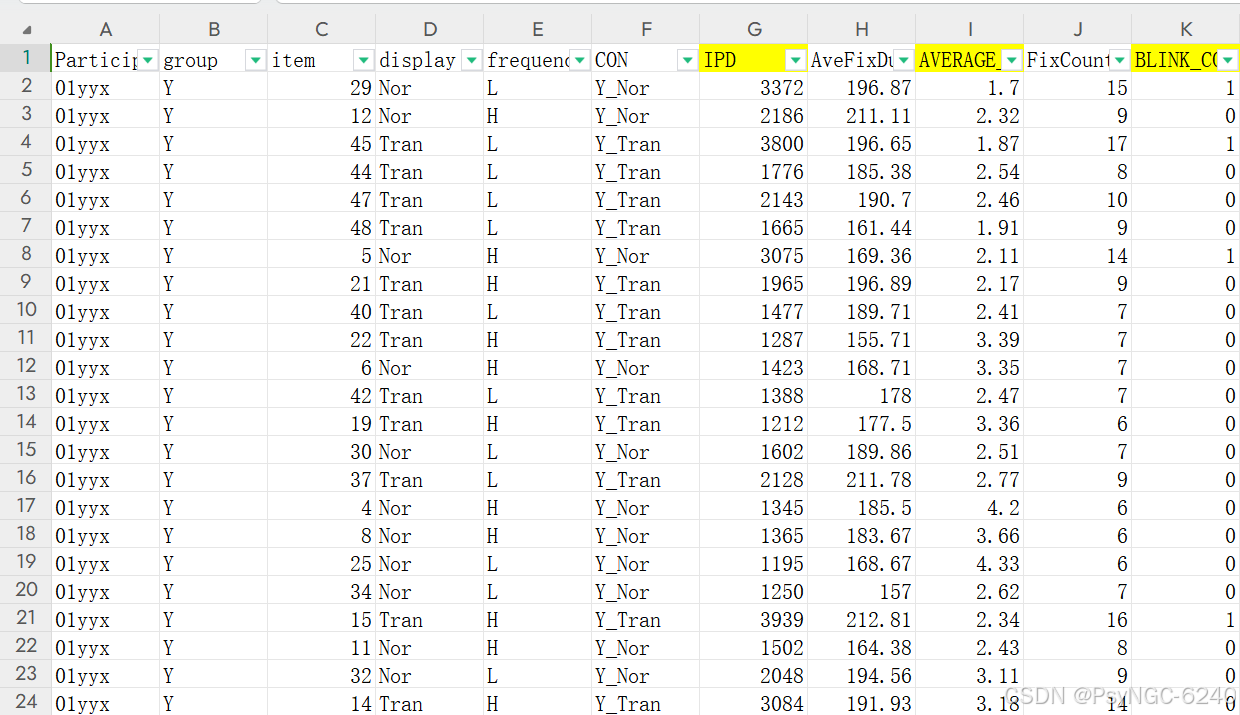Open the filter icon on the display column
This screenshot has height=715, width=1240.
(x=471, y=59)
